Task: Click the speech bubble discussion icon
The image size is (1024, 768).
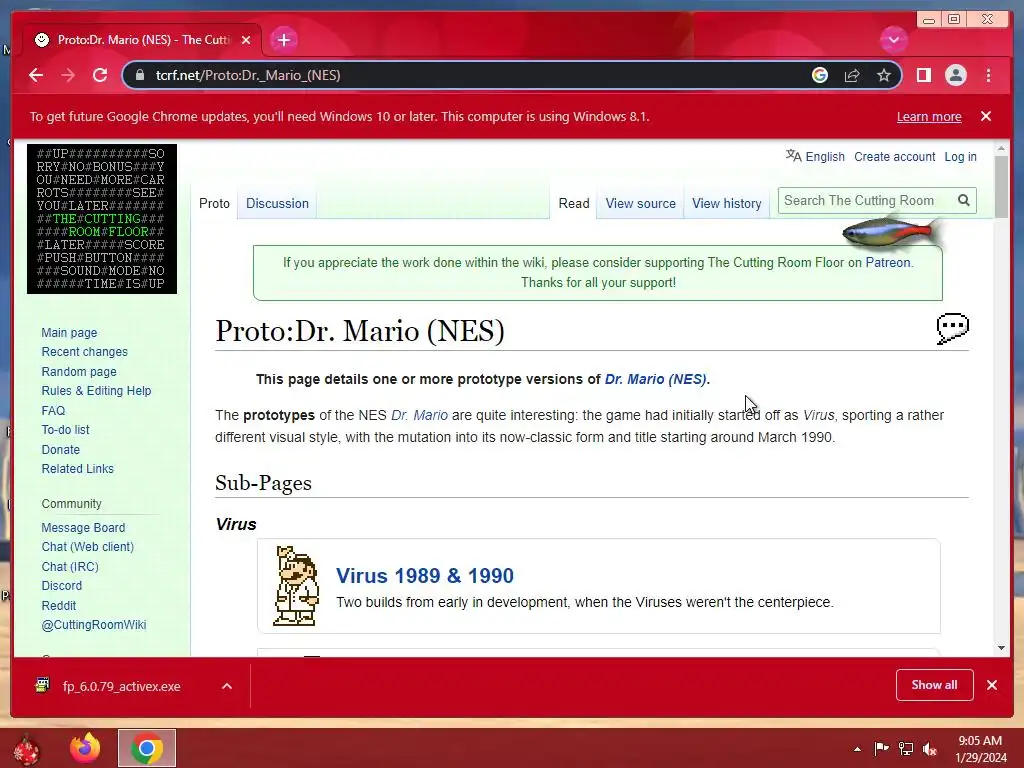Action: (x=952, y=328)
